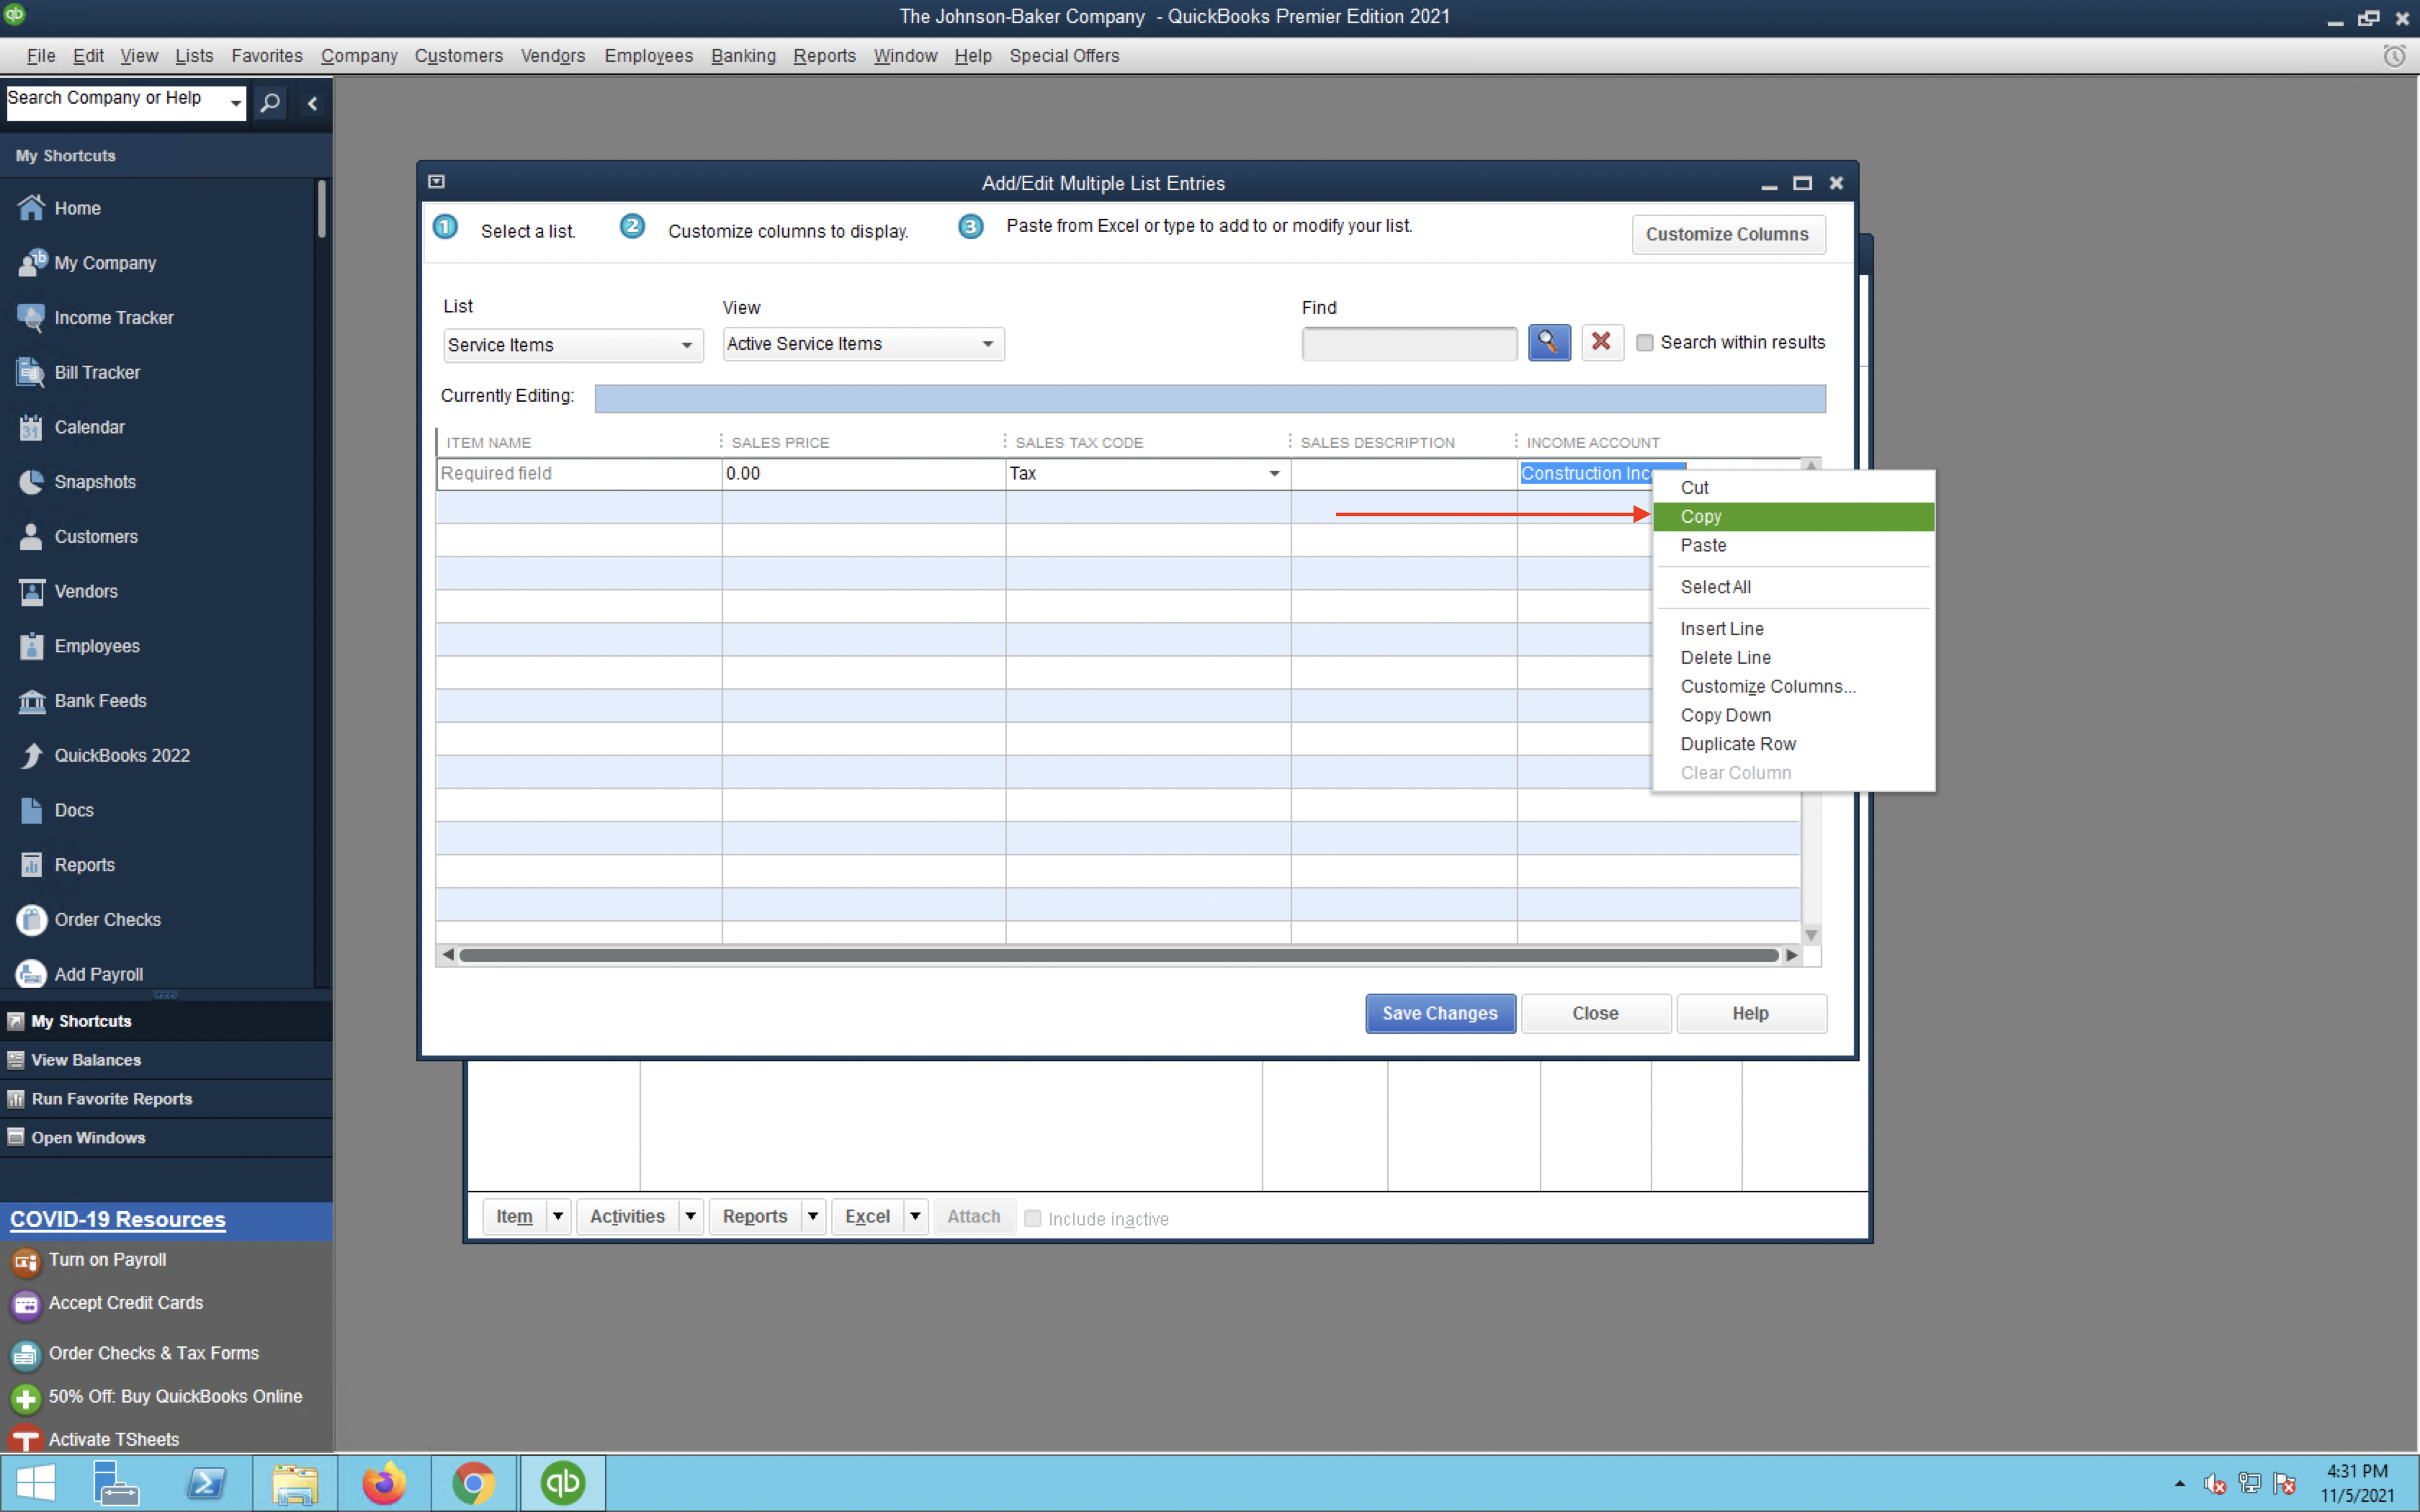Enable Search within results checkbox
The image size is (2420, 1512).
click(1645, 343)
